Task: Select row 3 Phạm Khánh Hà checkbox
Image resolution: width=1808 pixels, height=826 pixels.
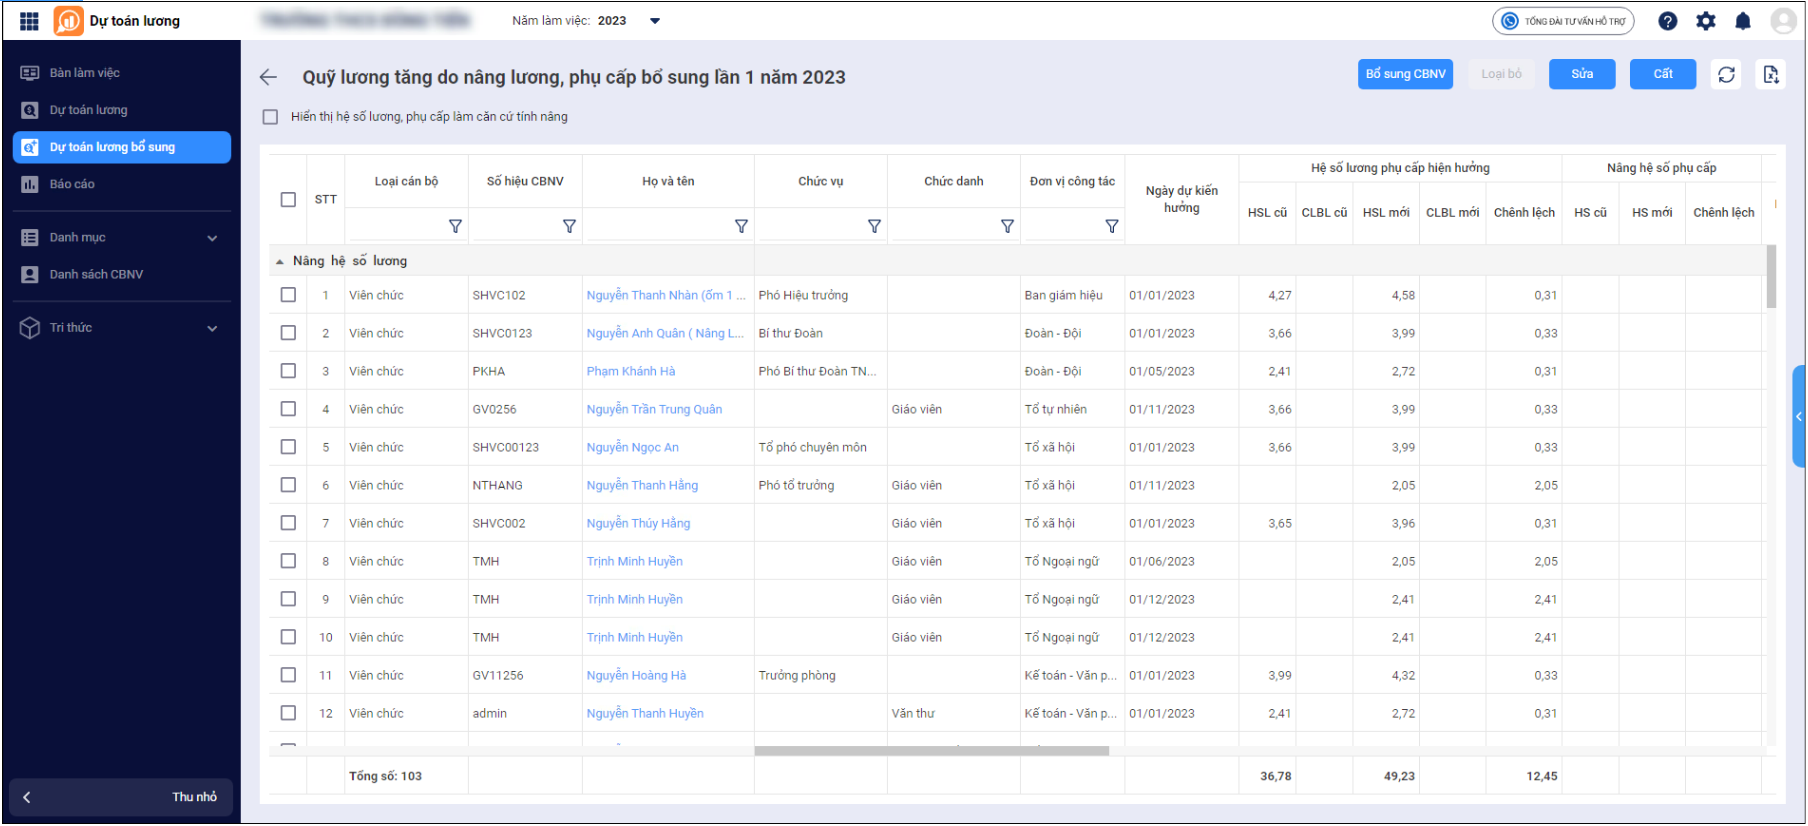Action: tap(288, 371)
